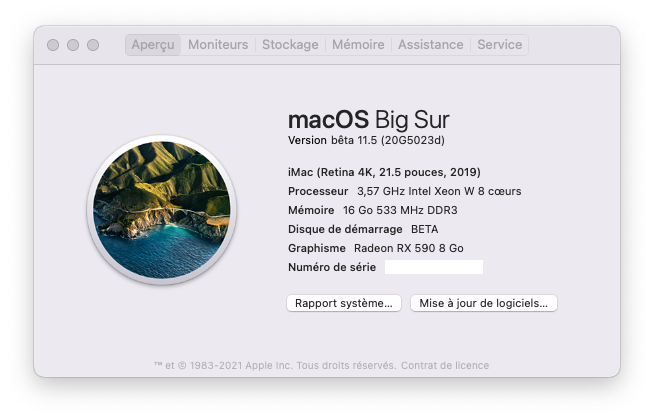Show the Service tab
The width and height of the screenshot is (654, 419).
(x=500, y=45)
